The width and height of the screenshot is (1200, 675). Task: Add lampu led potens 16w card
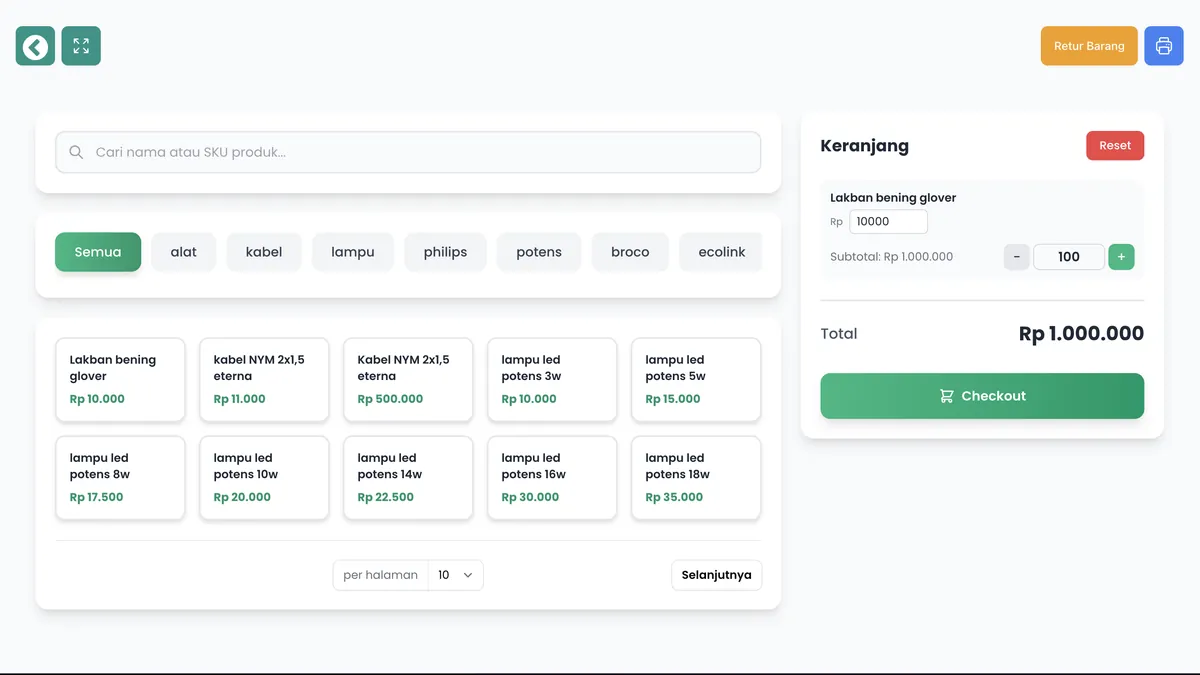tap(552, 478)
